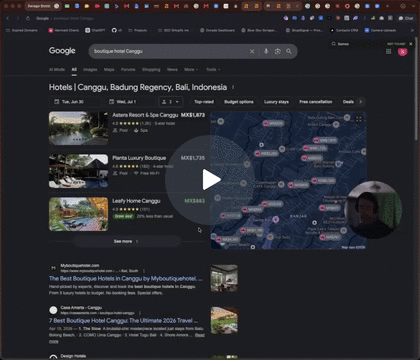Open Leafy Home Canggu listing
The image size is (420, 360).
136,201
